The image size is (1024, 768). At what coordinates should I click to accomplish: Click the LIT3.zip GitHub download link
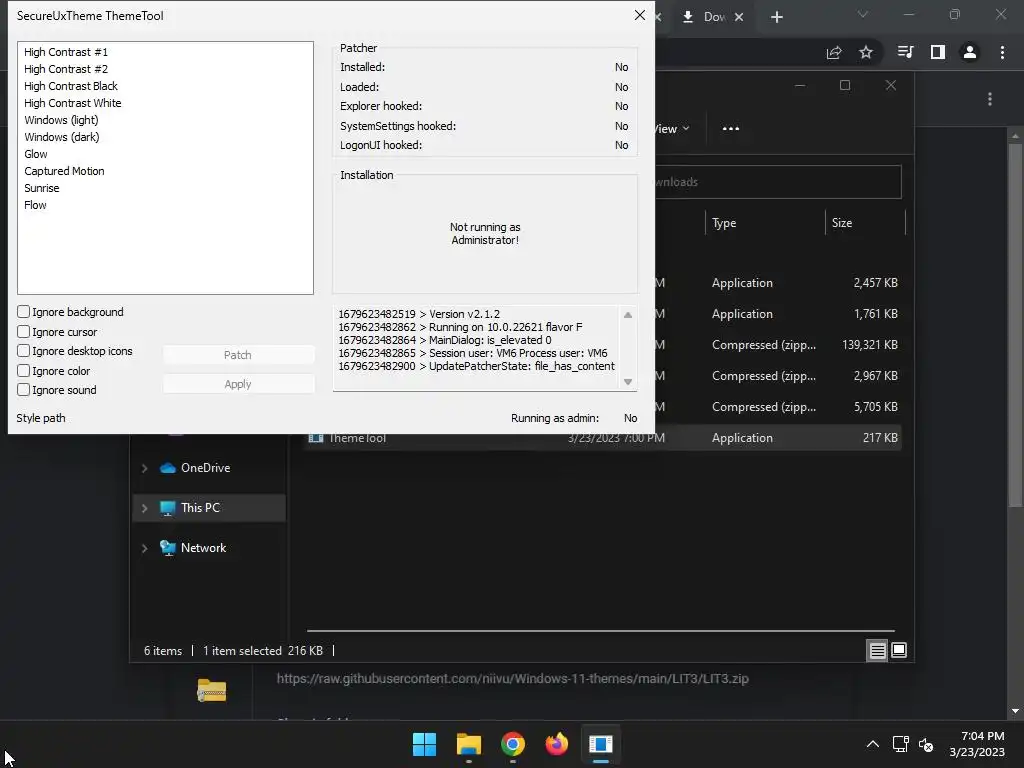[513, 679]
